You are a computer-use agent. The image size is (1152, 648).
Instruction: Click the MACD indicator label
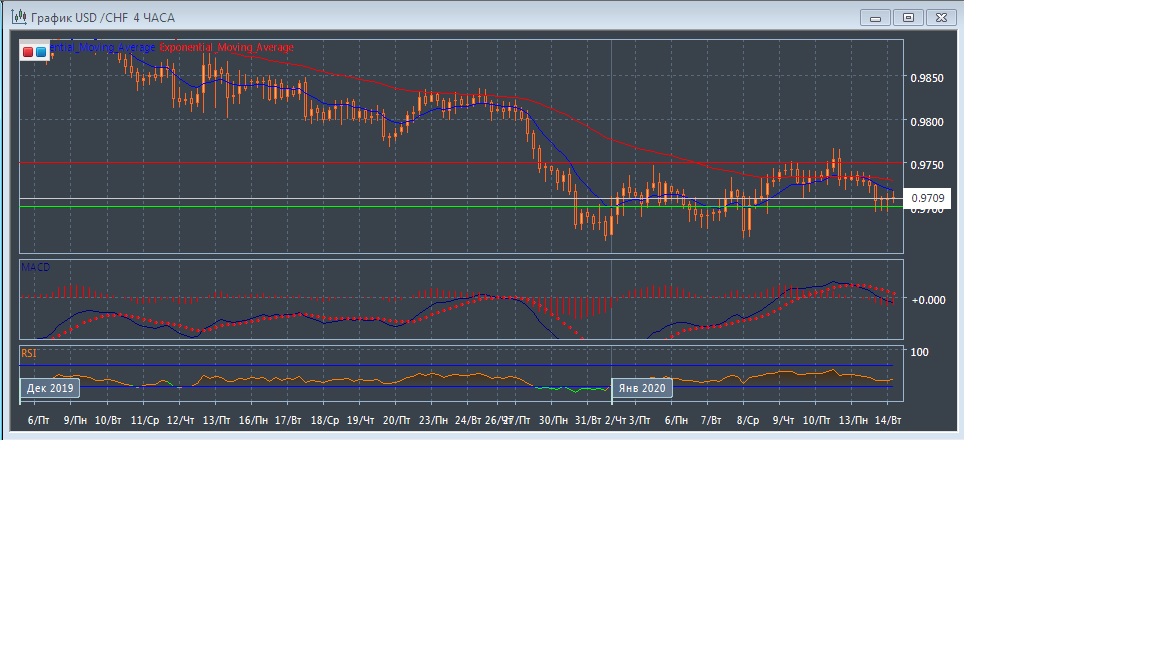pos(35,268)
